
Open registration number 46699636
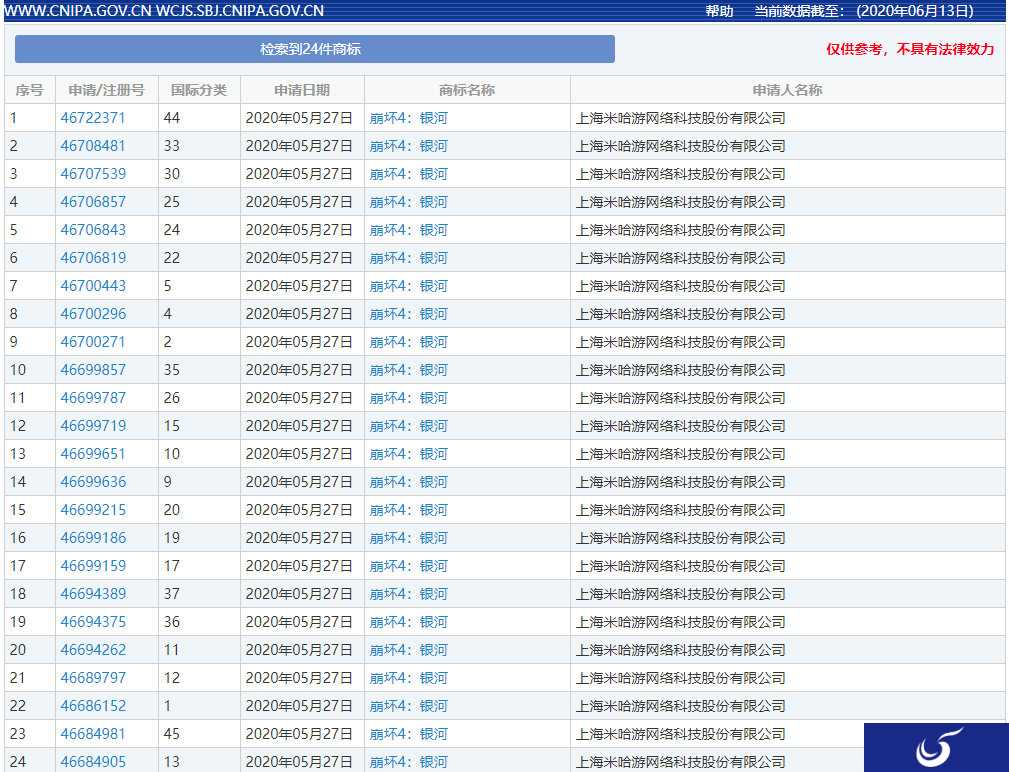(x=93, y=482)
